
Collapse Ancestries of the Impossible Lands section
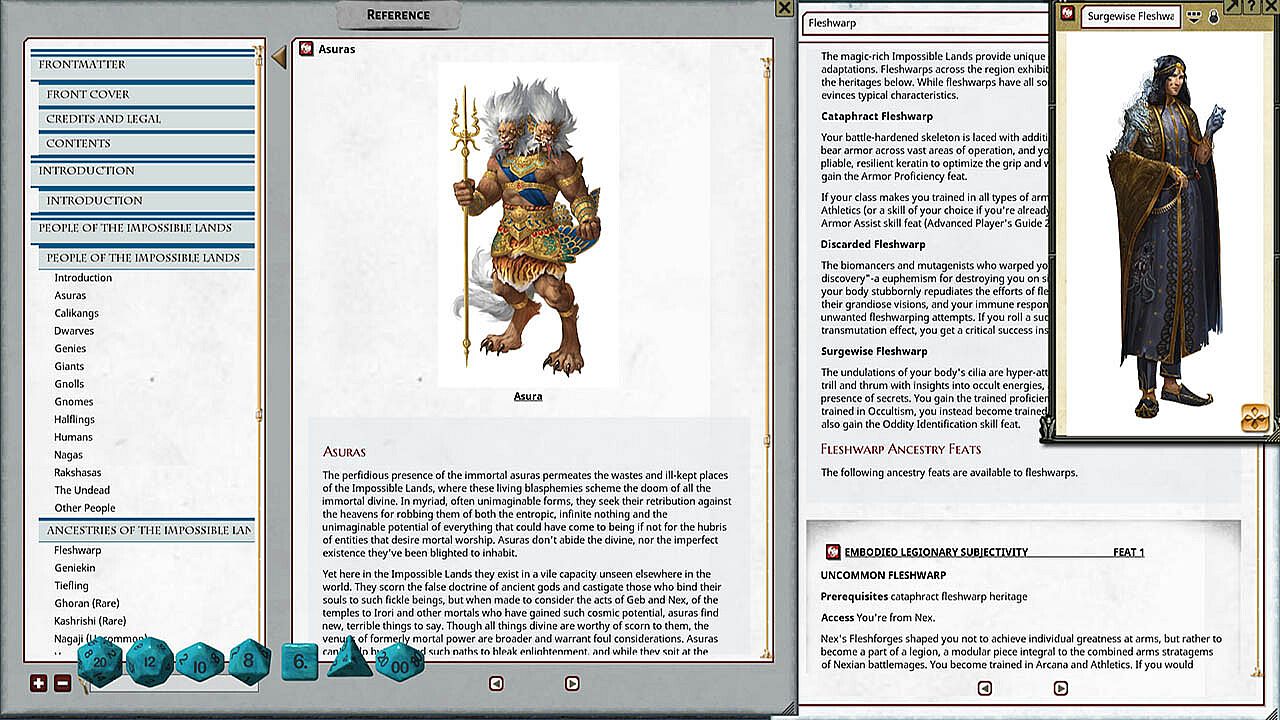pyautogui.click(x=149, y=530)
